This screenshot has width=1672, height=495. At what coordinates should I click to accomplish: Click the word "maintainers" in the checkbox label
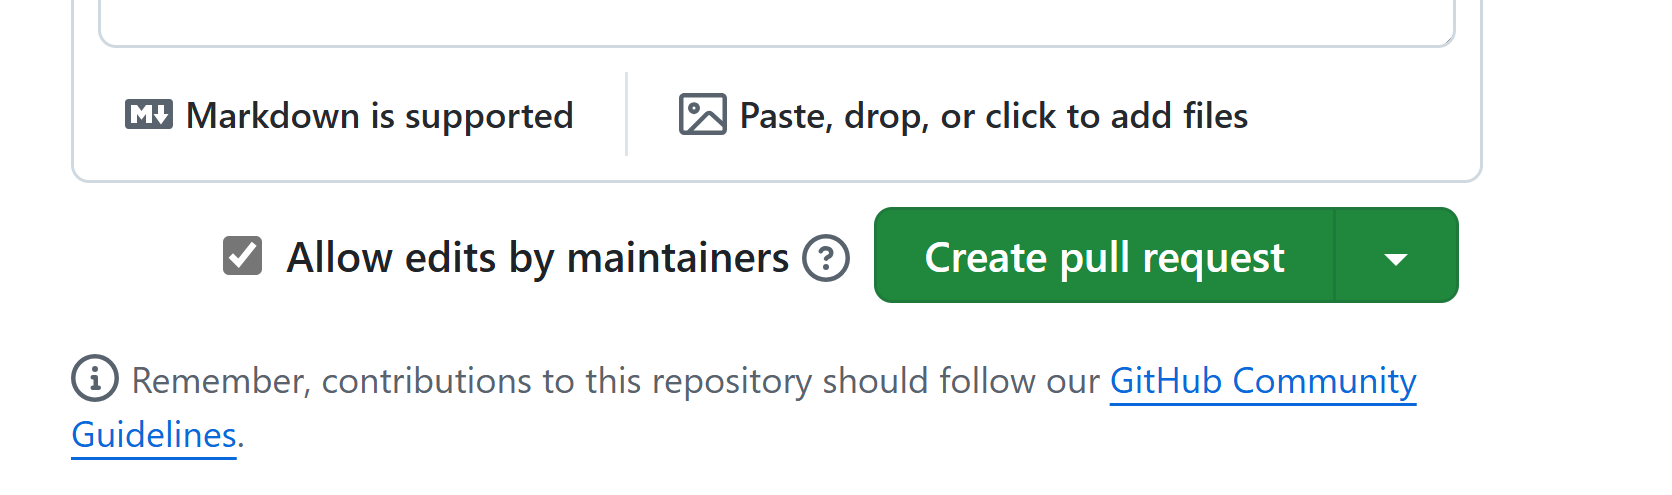[677, 258]
